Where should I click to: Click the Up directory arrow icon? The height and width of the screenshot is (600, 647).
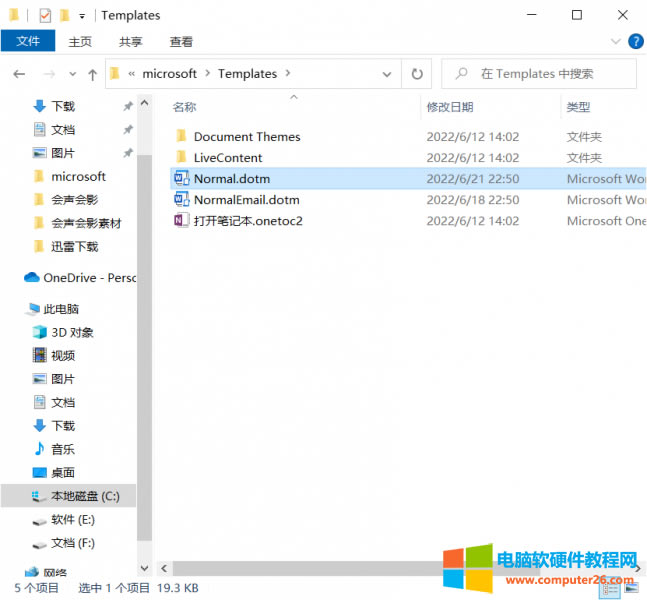click(x=93, y=74)
